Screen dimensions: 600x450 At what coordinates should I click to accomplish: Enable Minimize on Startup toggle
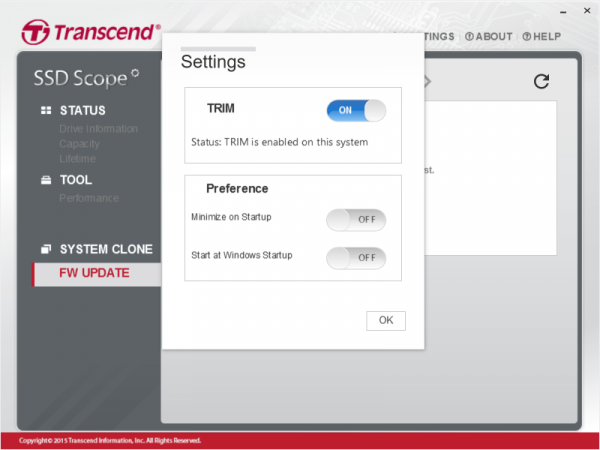click(x=356, y=220)
